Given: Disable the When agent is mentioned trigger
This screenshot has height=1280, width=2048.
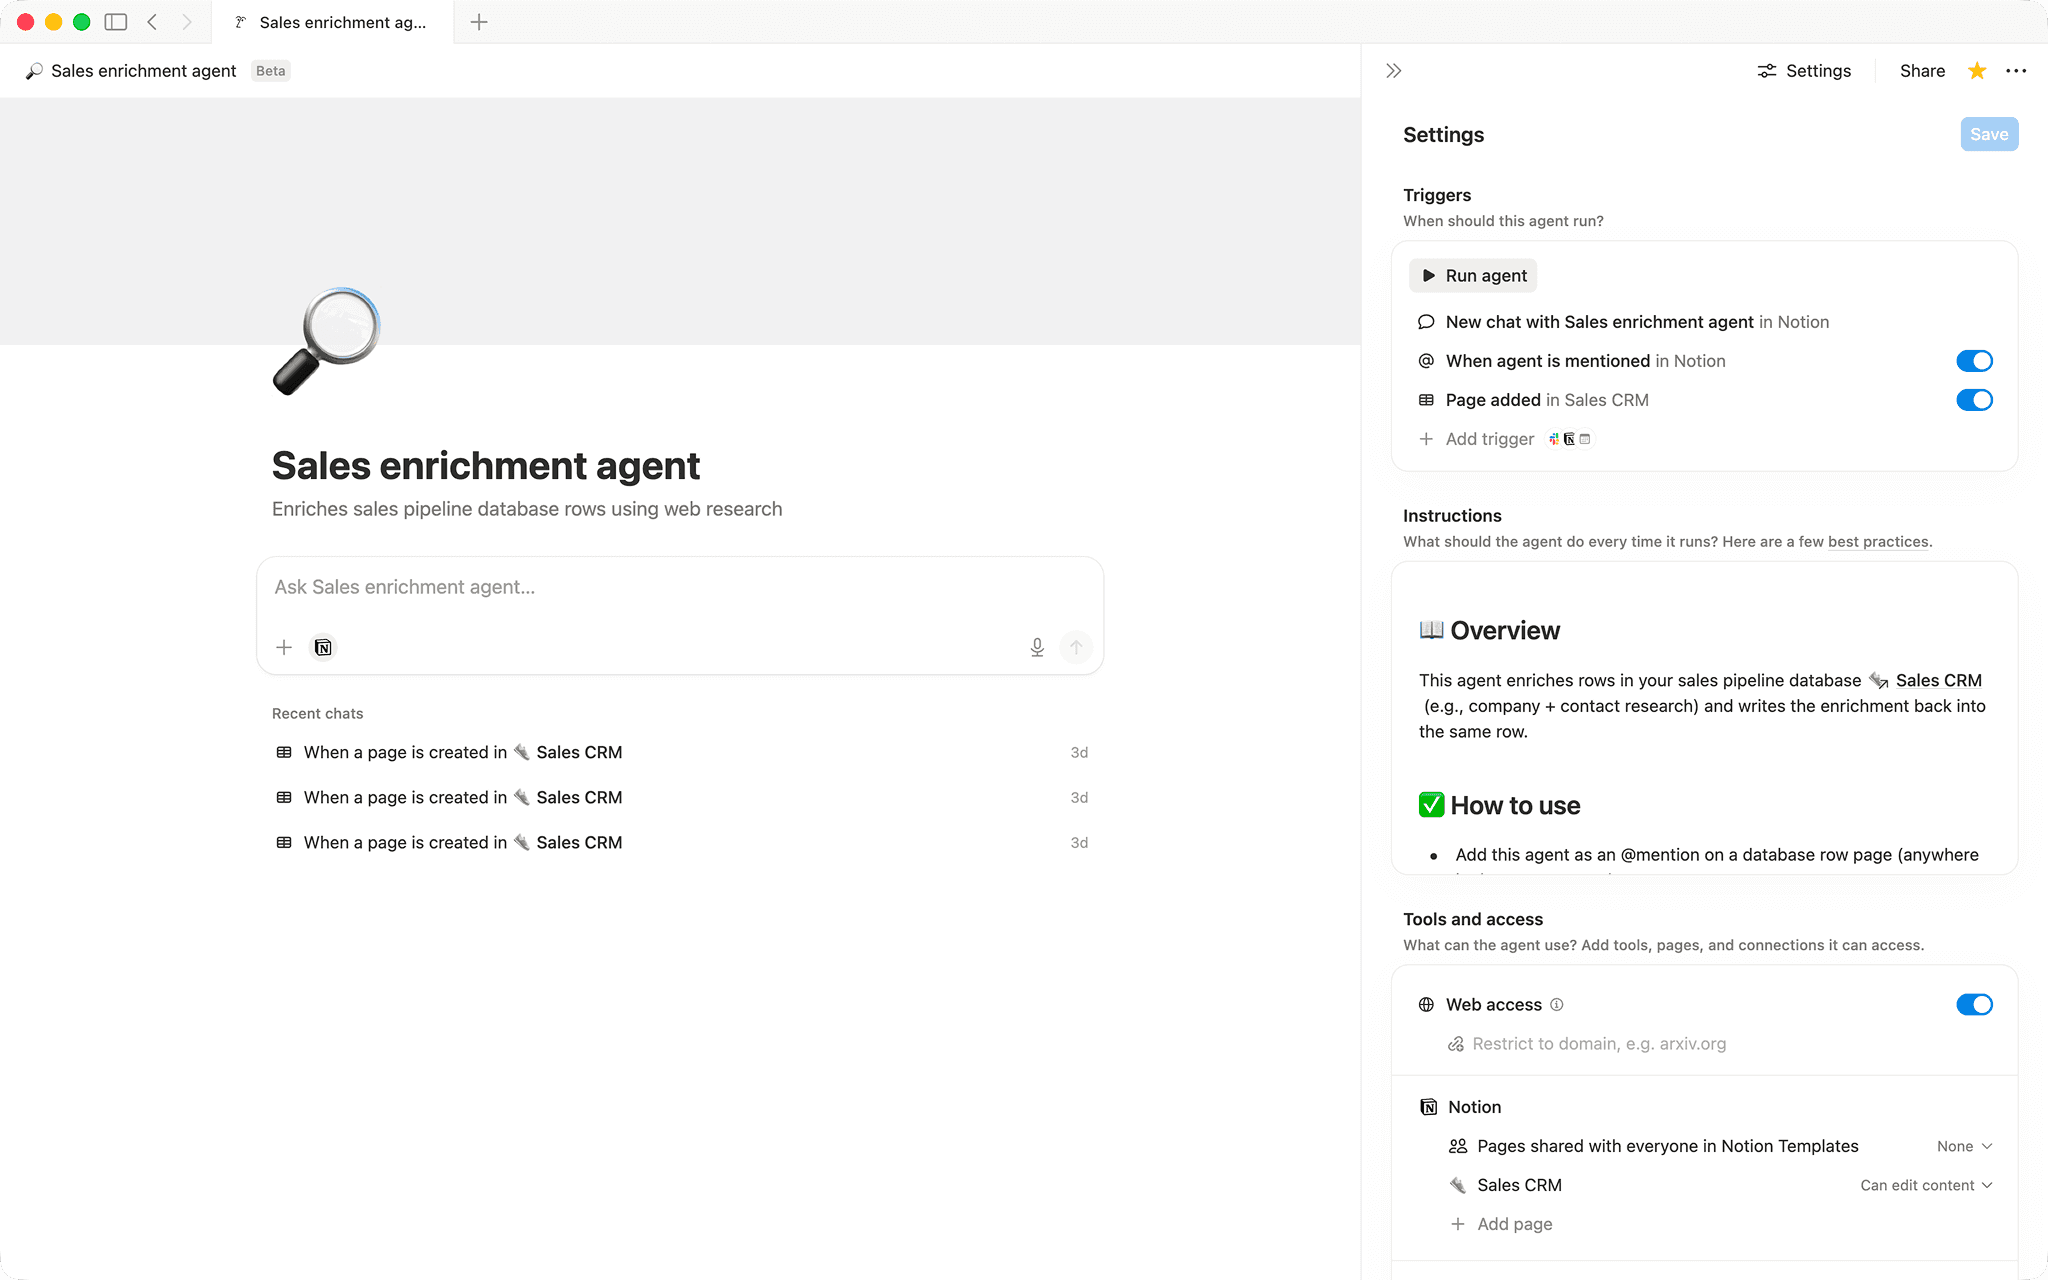Looking at the screenshot, I should click(x=1974, y=361).
